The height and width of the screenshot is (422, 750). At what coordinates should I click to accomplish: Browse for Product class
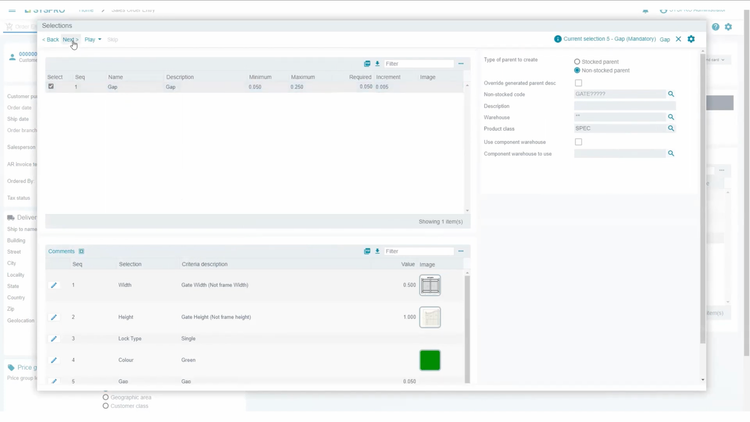[x=671, y=129]
